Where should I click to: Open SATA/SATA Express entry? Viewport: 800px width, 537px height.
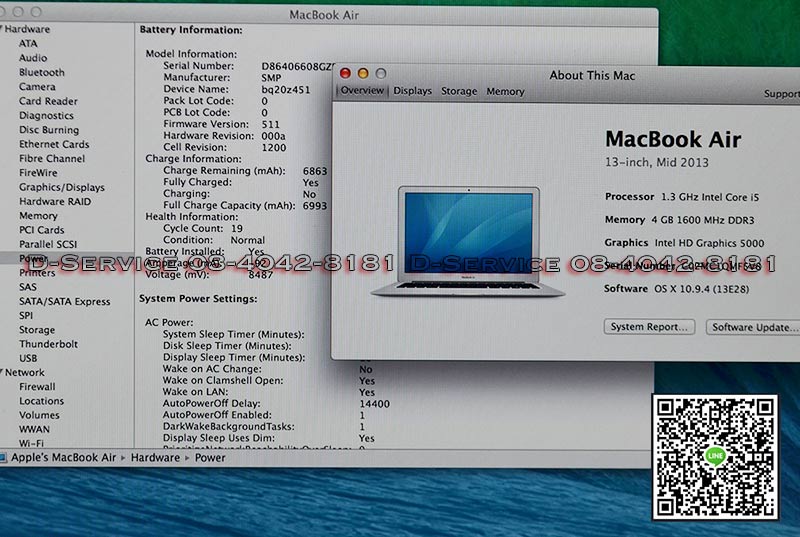tap(65, 301)
